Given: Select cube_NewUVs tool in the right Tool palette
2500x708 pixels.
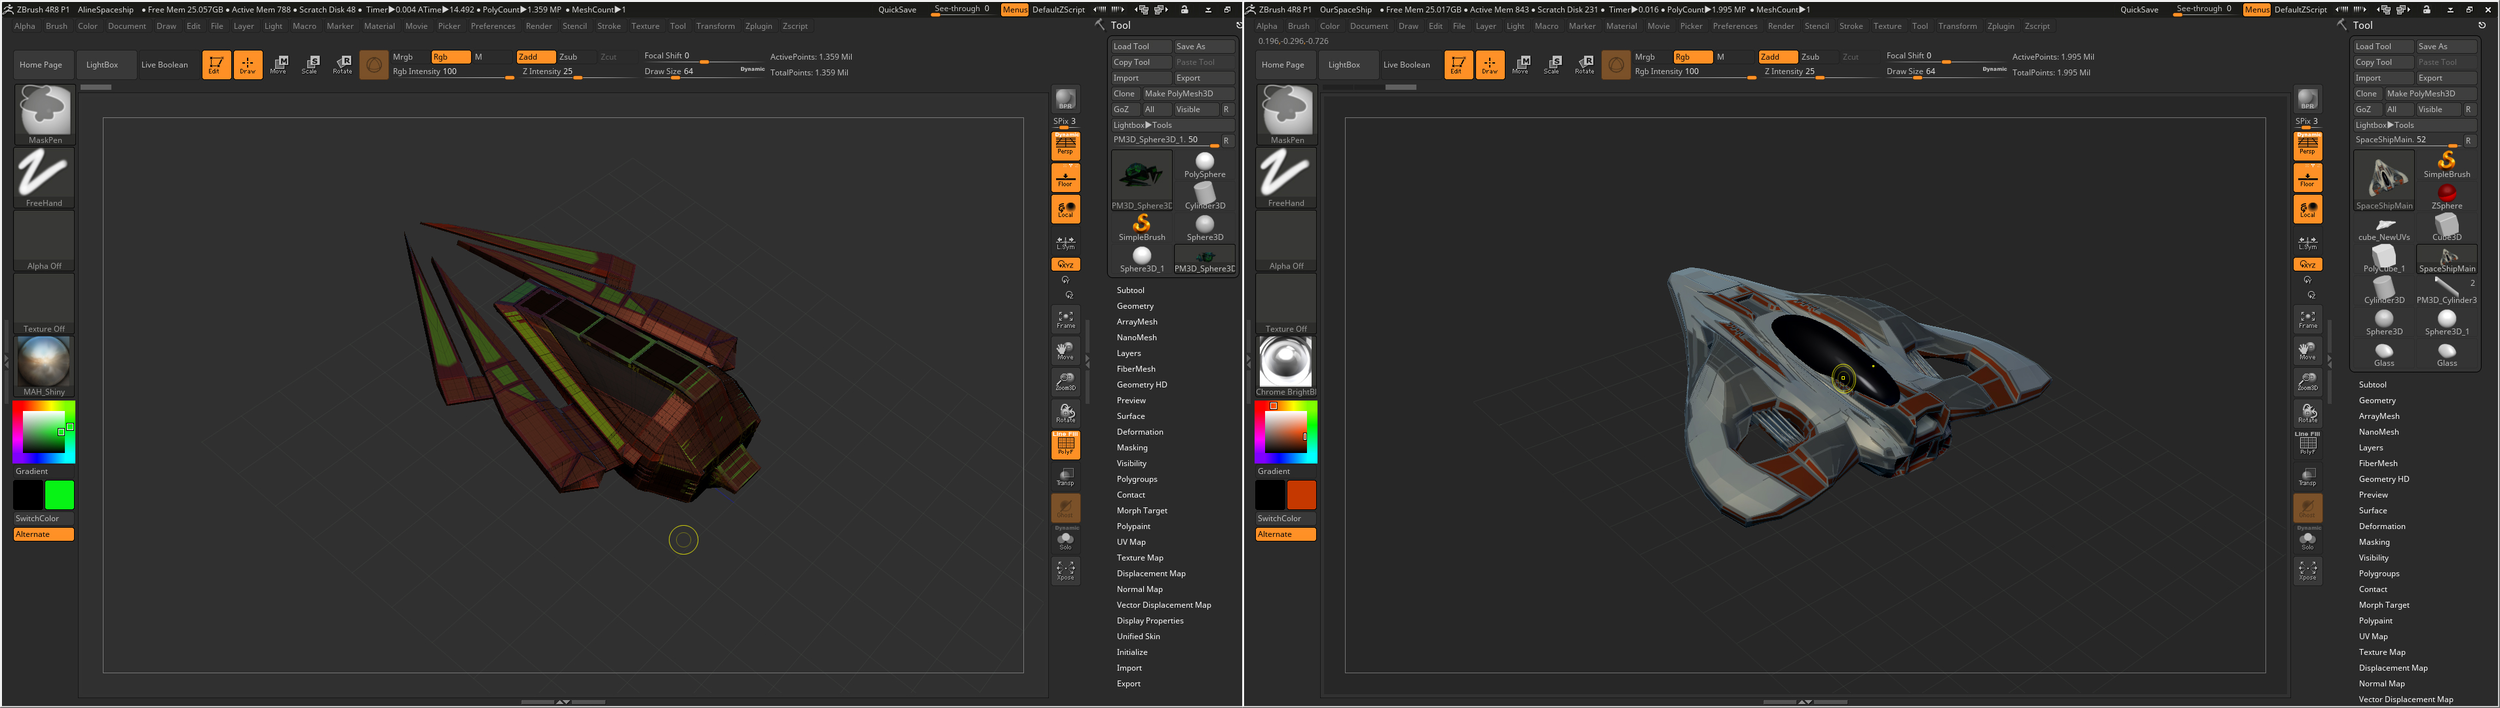Looking at the screenshot, I should [x=2384, y=228].
